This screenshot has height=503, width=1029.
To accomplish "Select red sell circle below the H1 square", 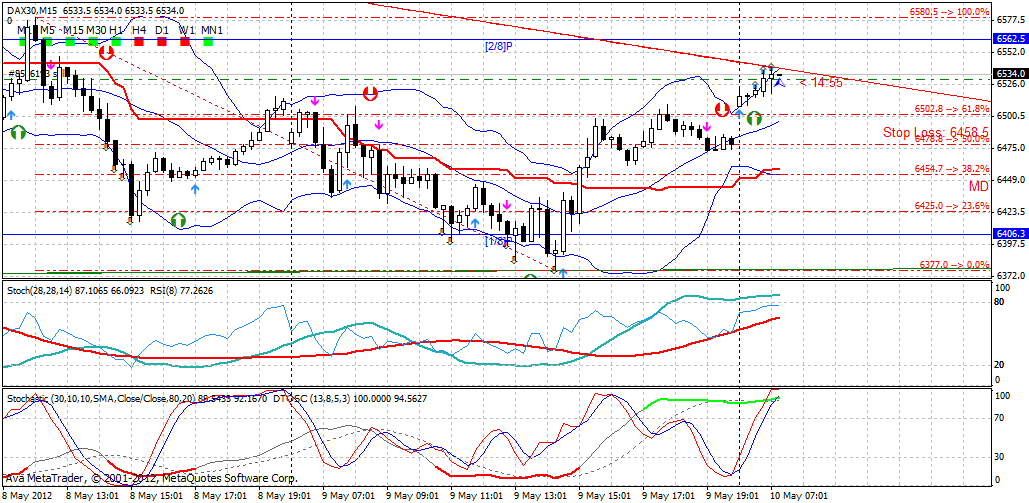I will [x=106, y=53].
